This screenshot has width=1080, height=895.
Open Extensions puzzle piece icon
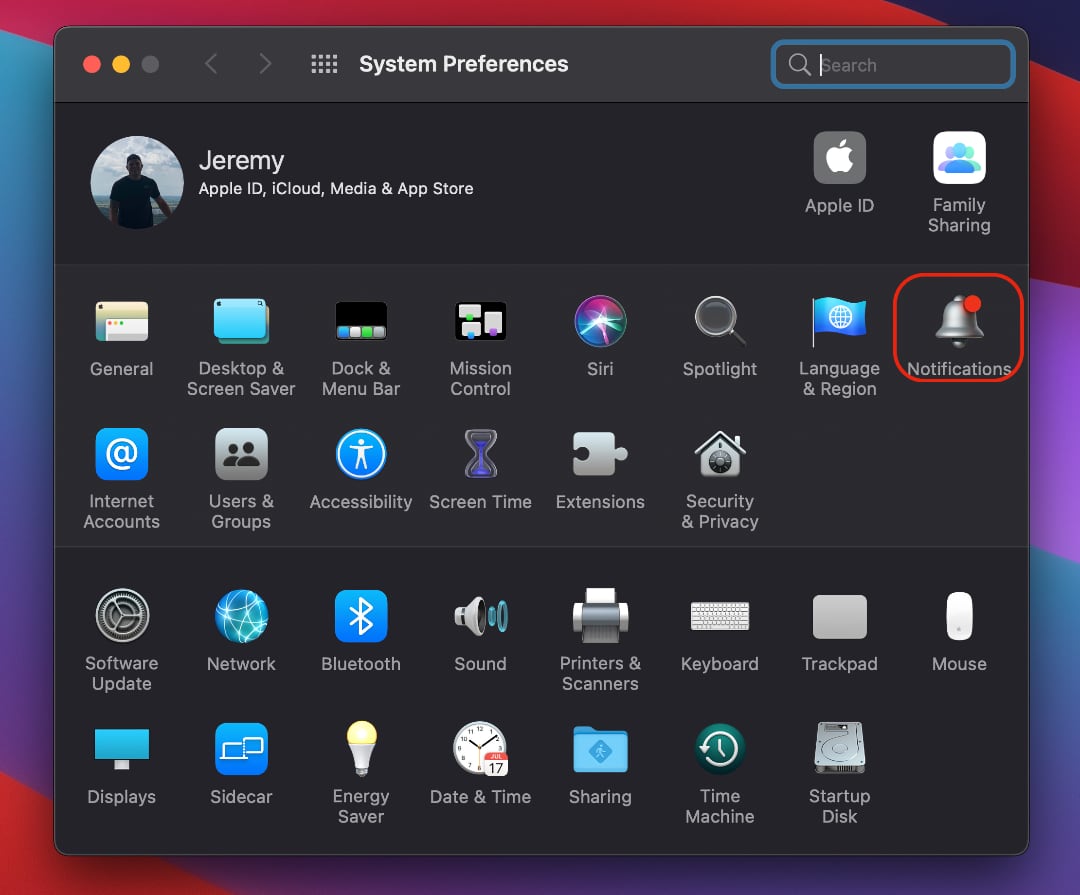pyautogui.click(x=600, y=454)
